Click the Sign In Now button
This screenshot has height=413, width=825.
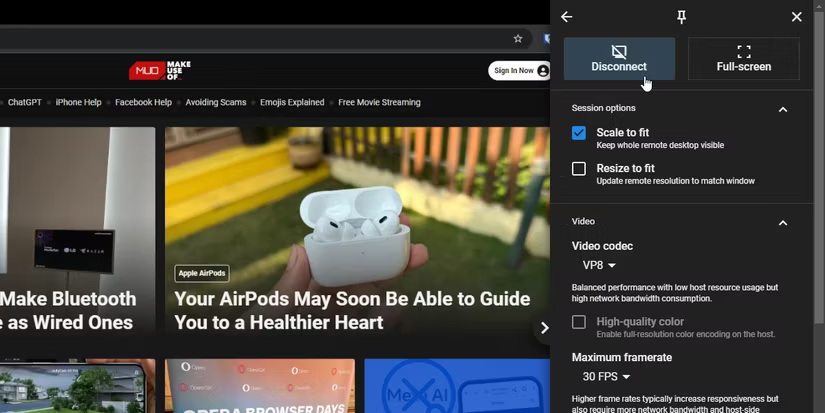point(519,71)
